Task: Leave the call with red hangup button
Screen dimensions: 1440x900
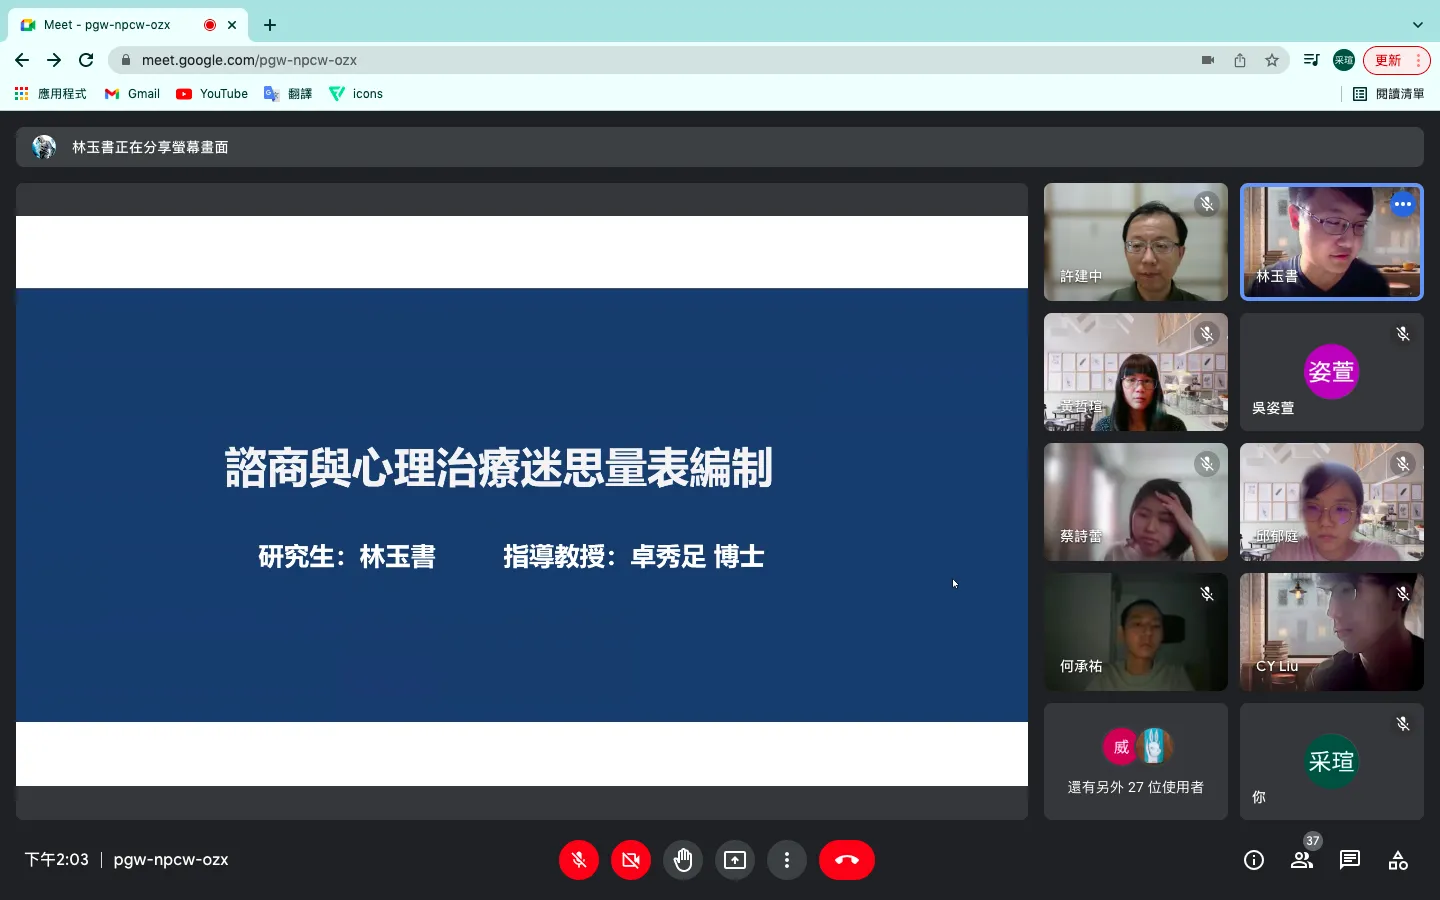Action: point(847,860)
